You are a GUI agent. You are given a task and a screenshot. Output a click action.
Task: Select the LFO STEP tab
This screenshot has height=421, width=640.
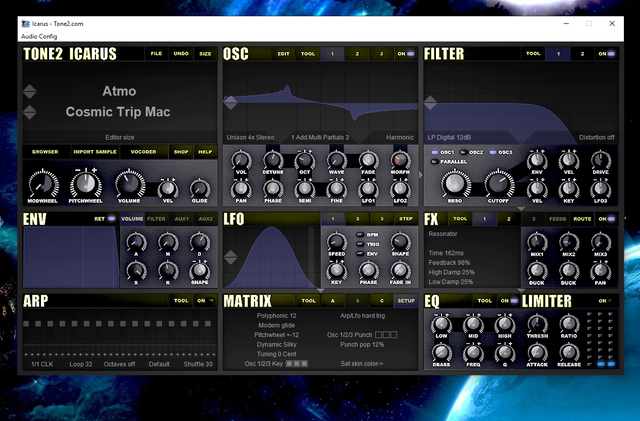(x=406, y=219)
